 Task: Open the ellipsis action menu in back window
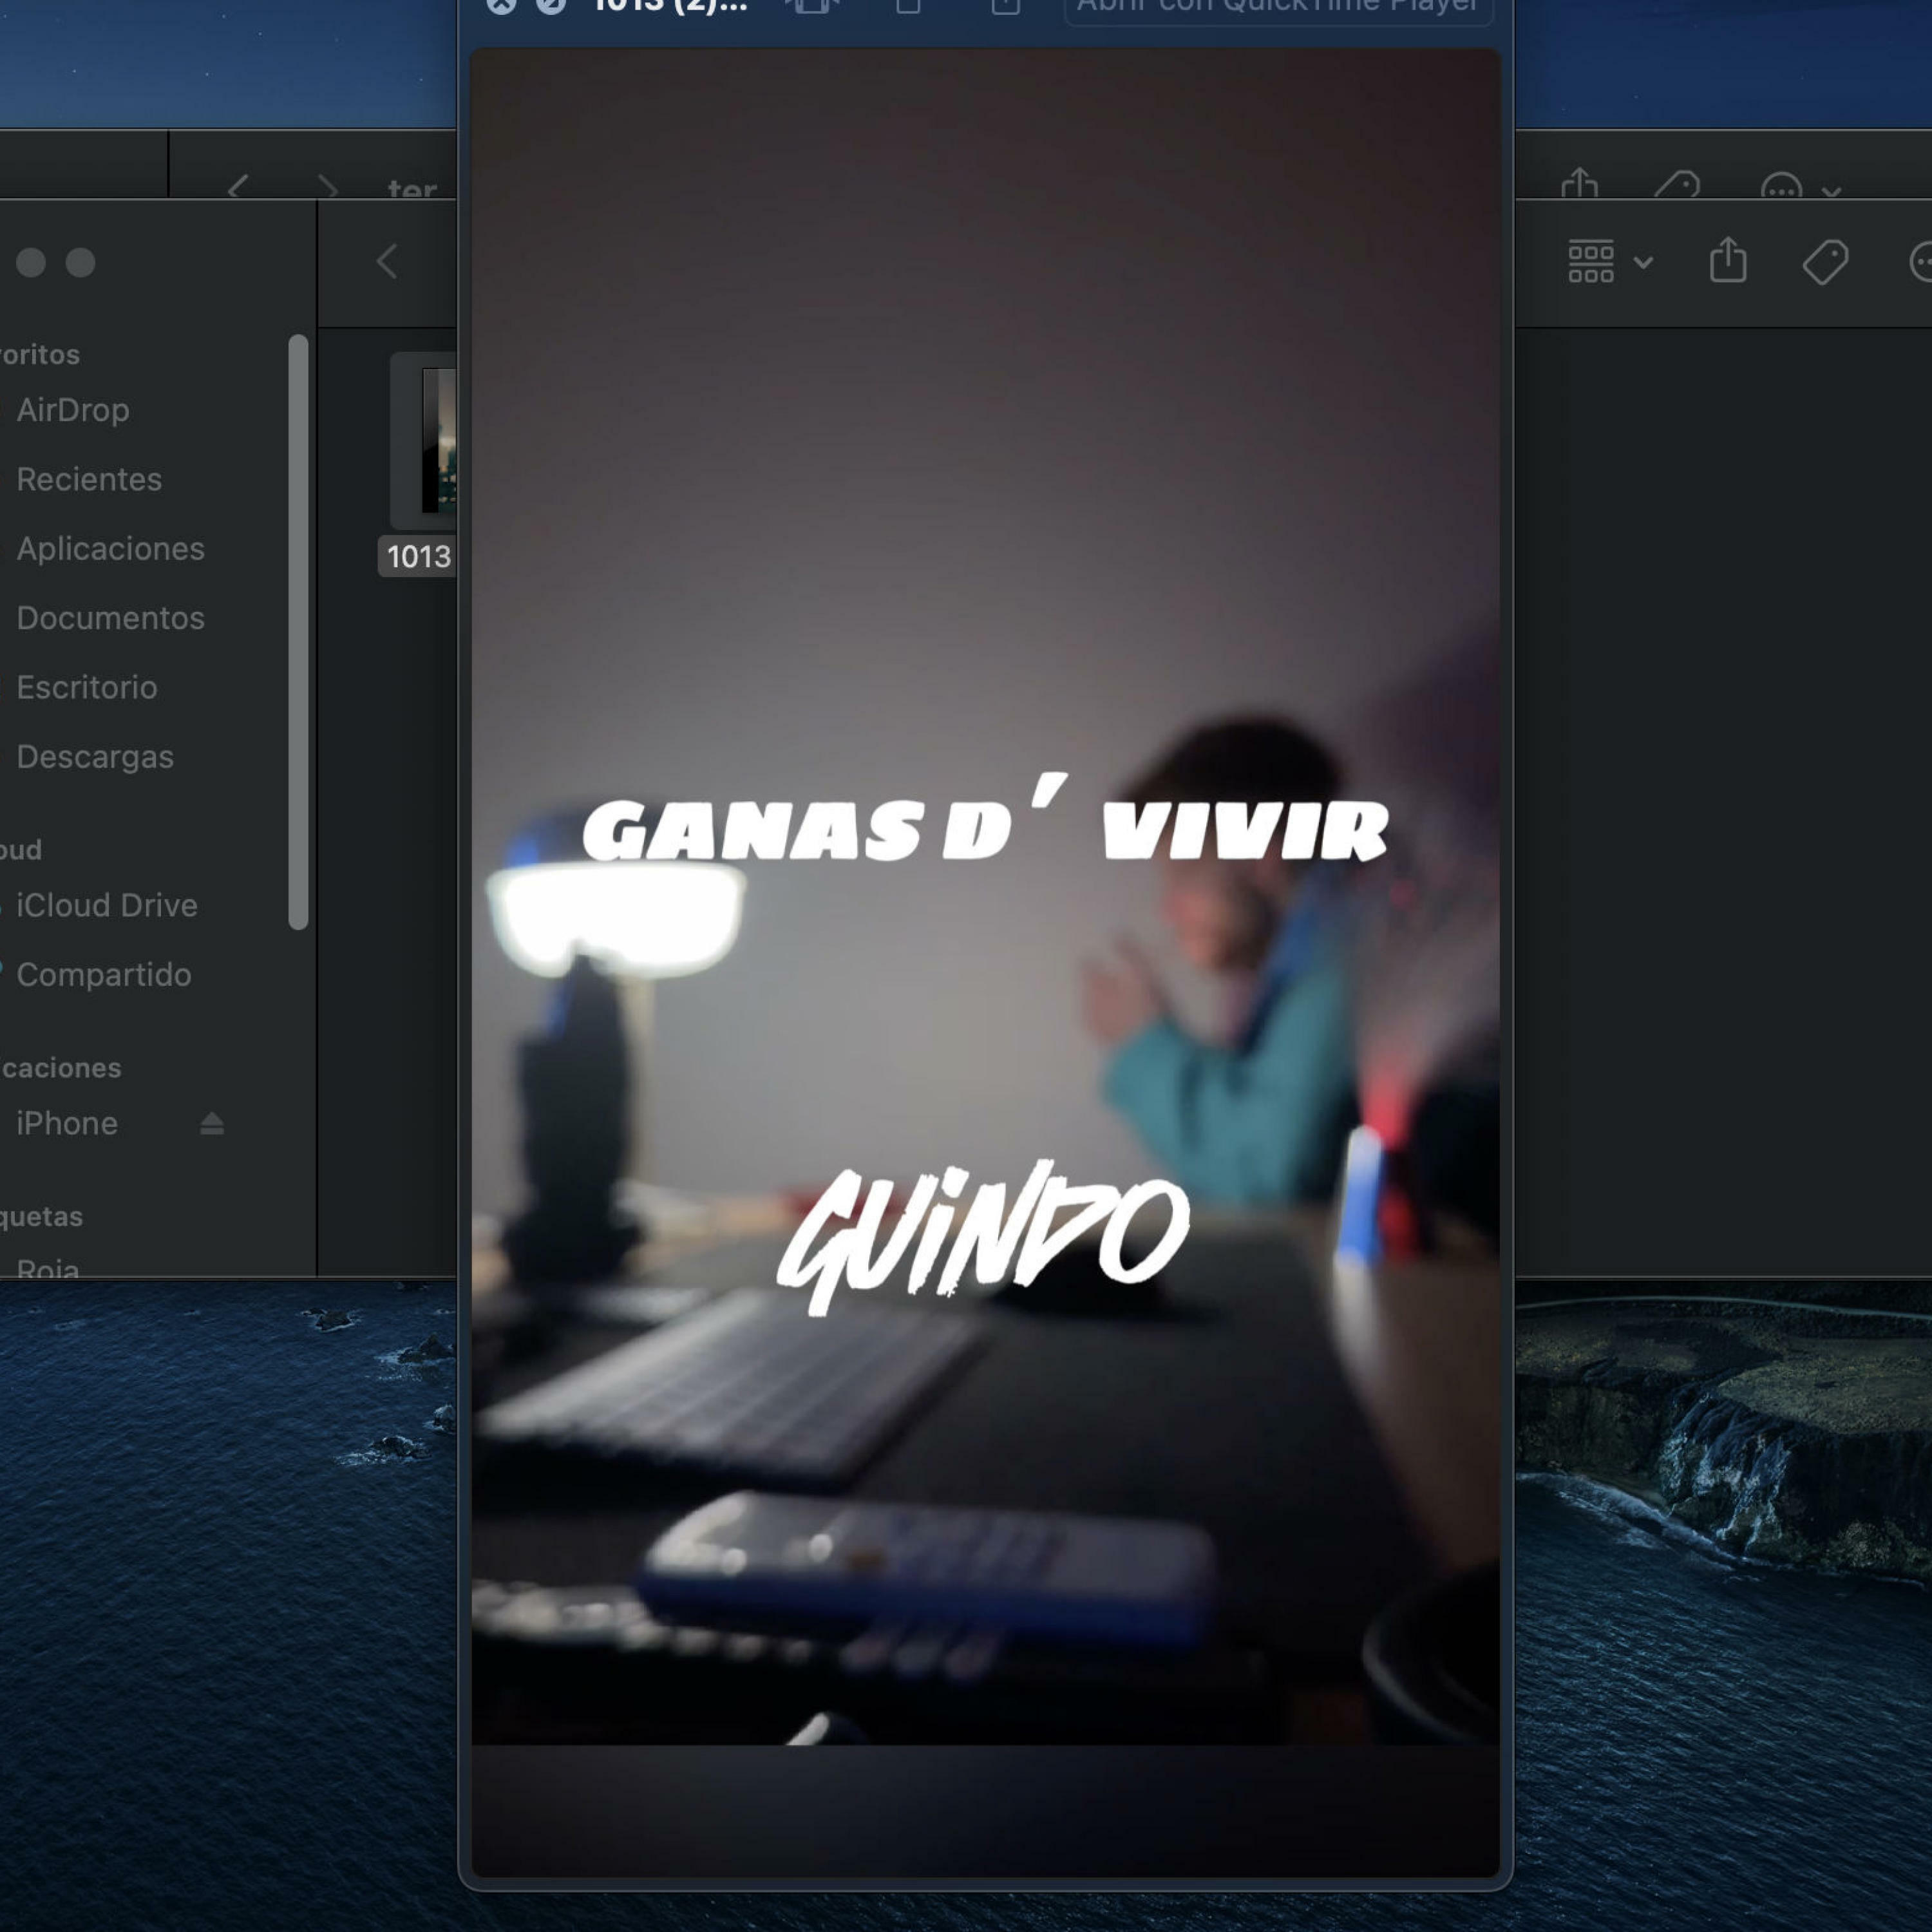[x=1781, y=187]
